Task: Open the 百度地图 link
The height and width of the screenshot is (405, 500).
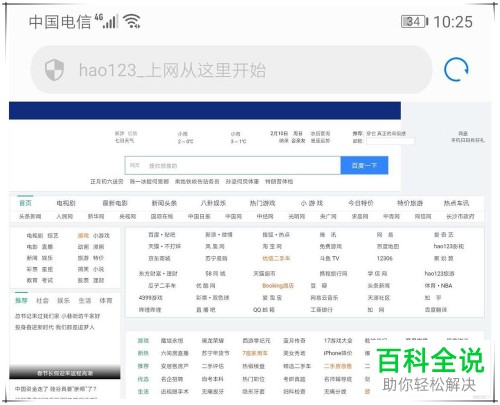Action: [388, 247]
